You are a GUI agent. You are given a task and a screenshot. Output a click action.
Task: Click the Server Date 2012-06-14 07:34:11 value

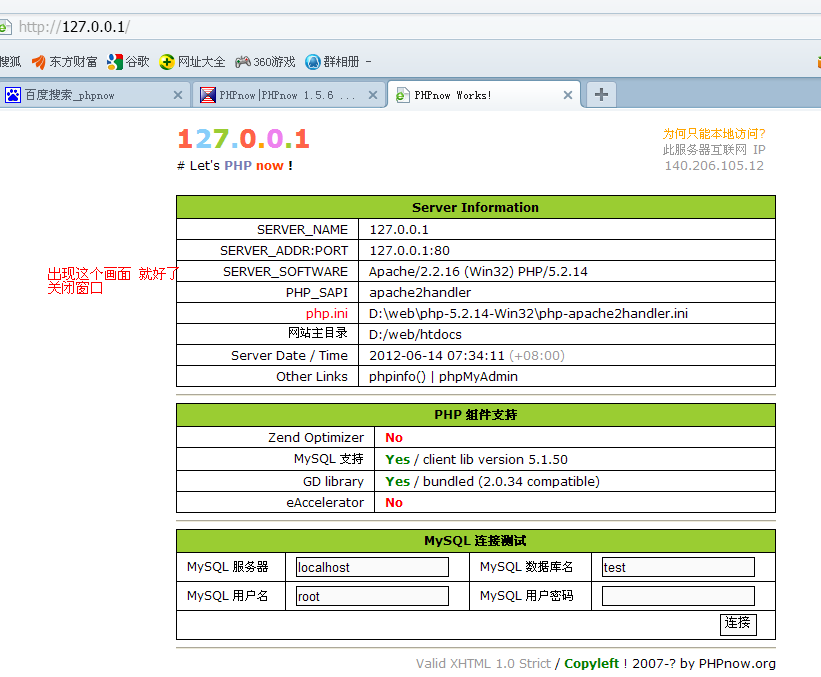437,356
